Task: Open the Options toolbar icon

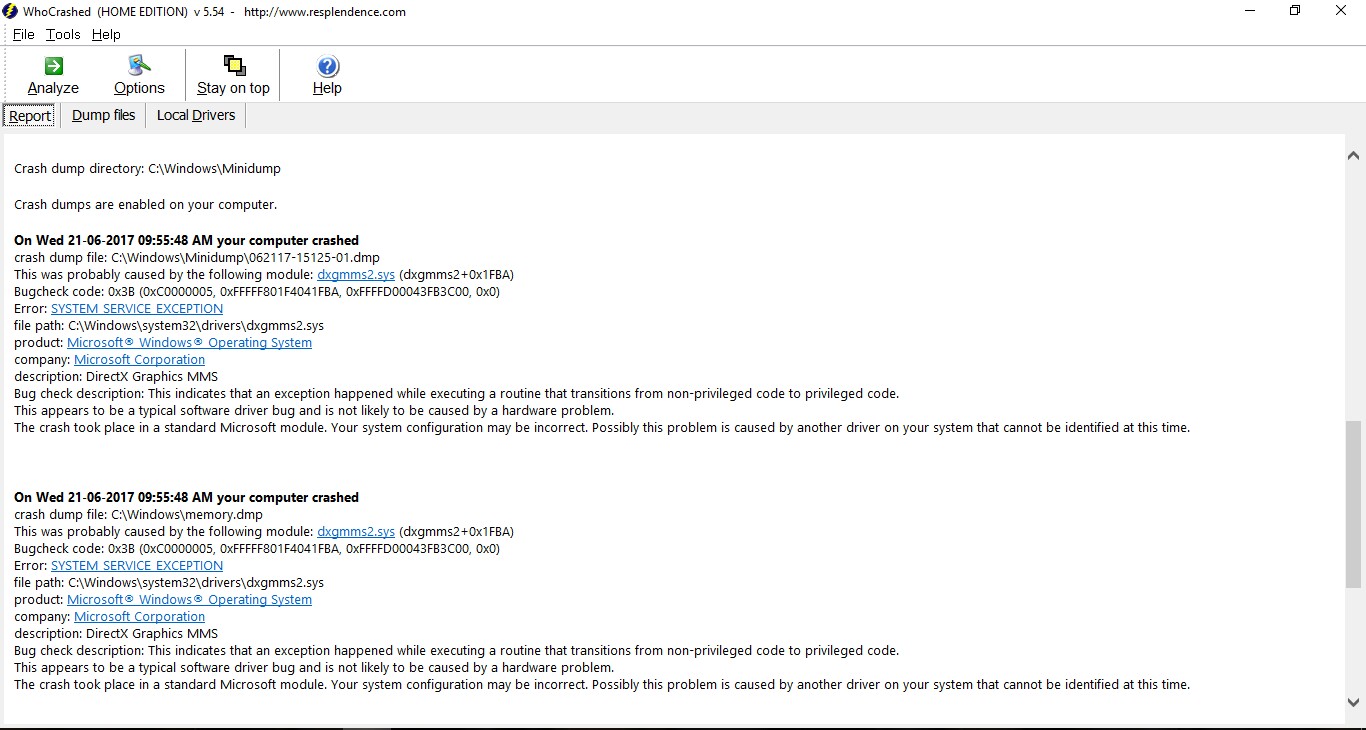Action: (139, 67)
